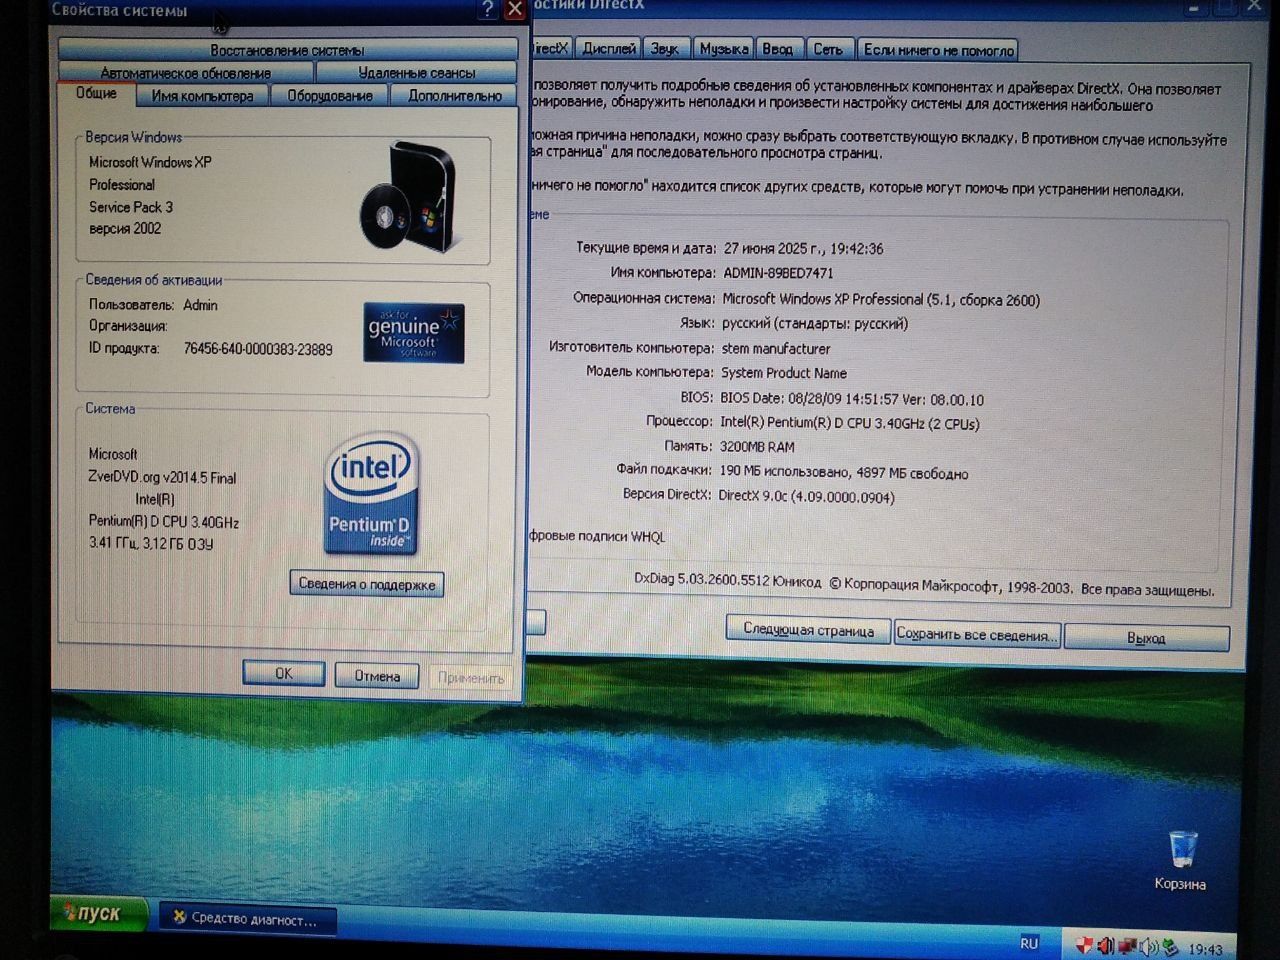Select the General tab (Общие)
The height and width of the screenshot is (960, 1280).
96,93
